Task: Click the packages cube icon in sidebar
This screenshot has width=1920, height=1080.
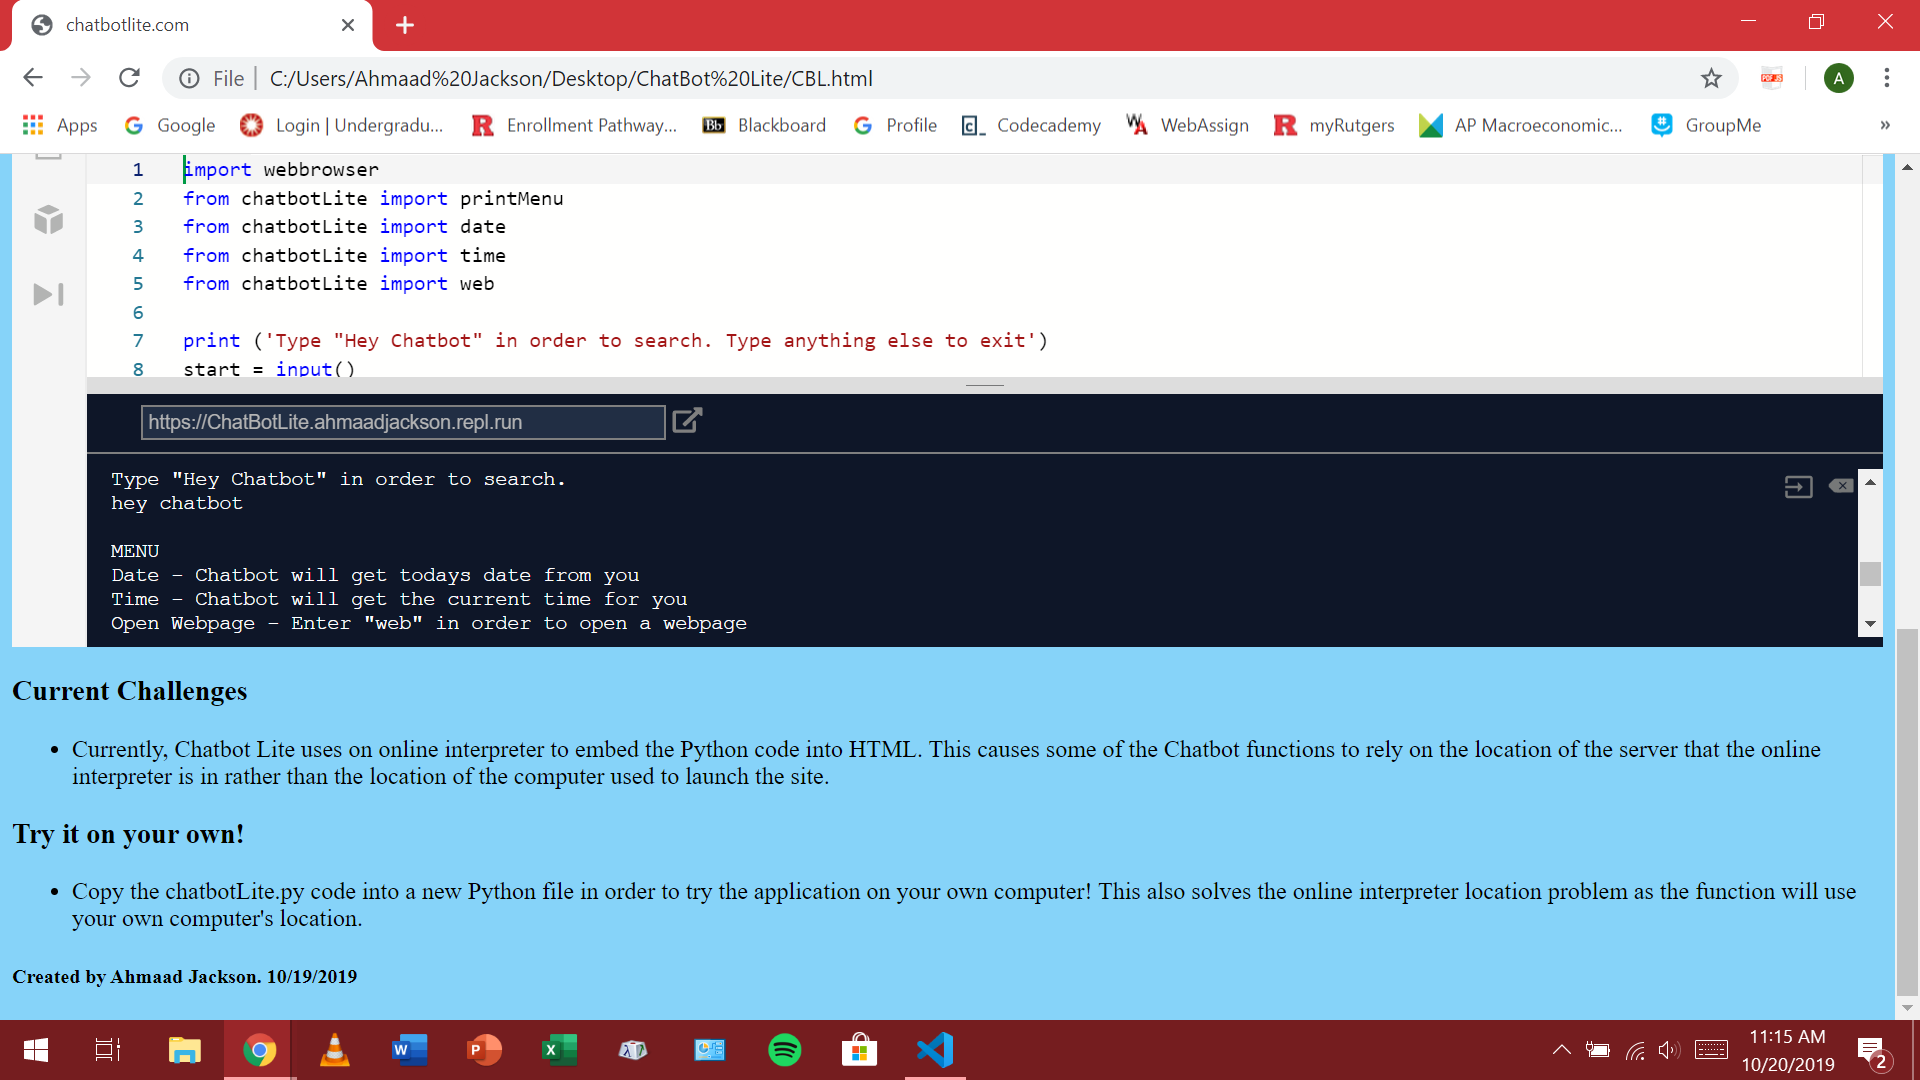Action: click(x=48, y=220)
